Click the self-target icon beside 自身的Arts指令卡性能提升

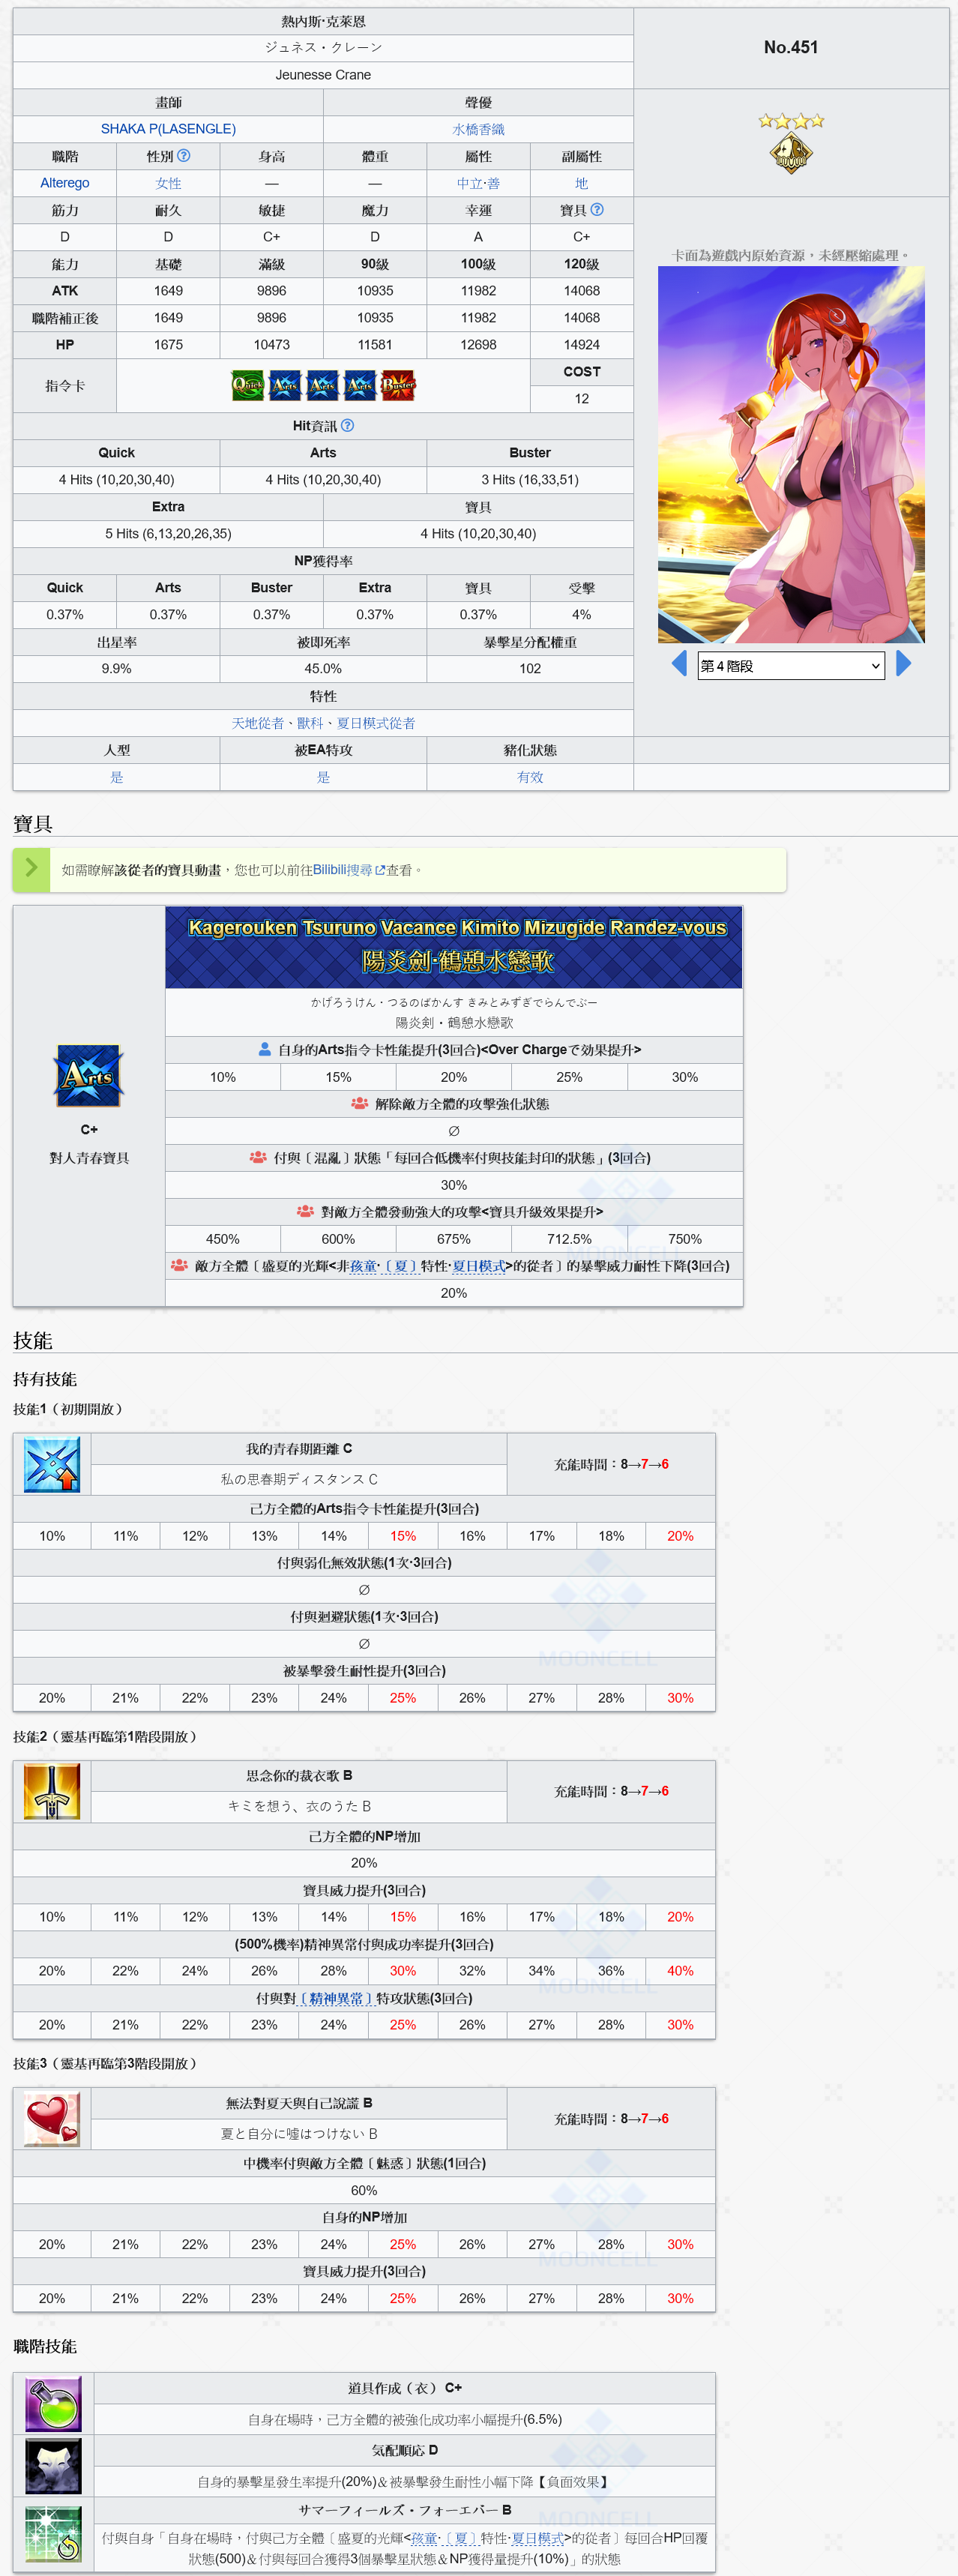point(265,1049)
